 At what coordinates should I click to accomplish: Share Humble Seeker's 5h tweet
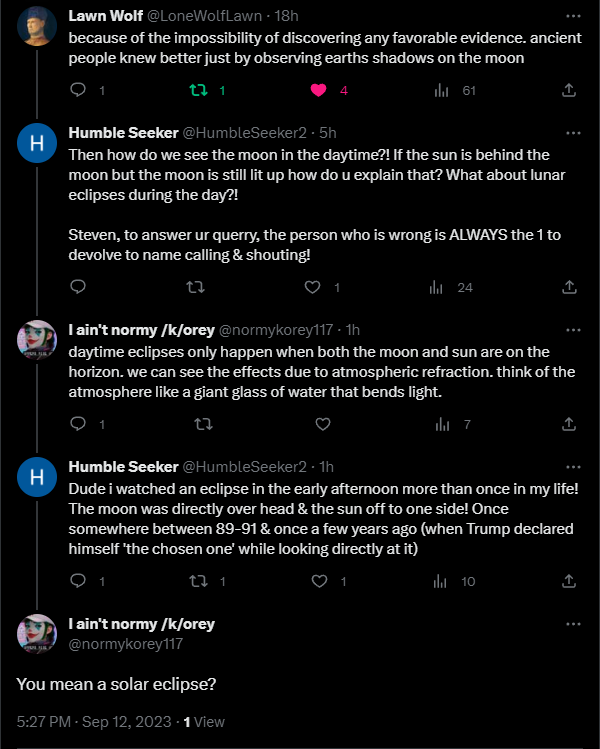click(569, 288)
